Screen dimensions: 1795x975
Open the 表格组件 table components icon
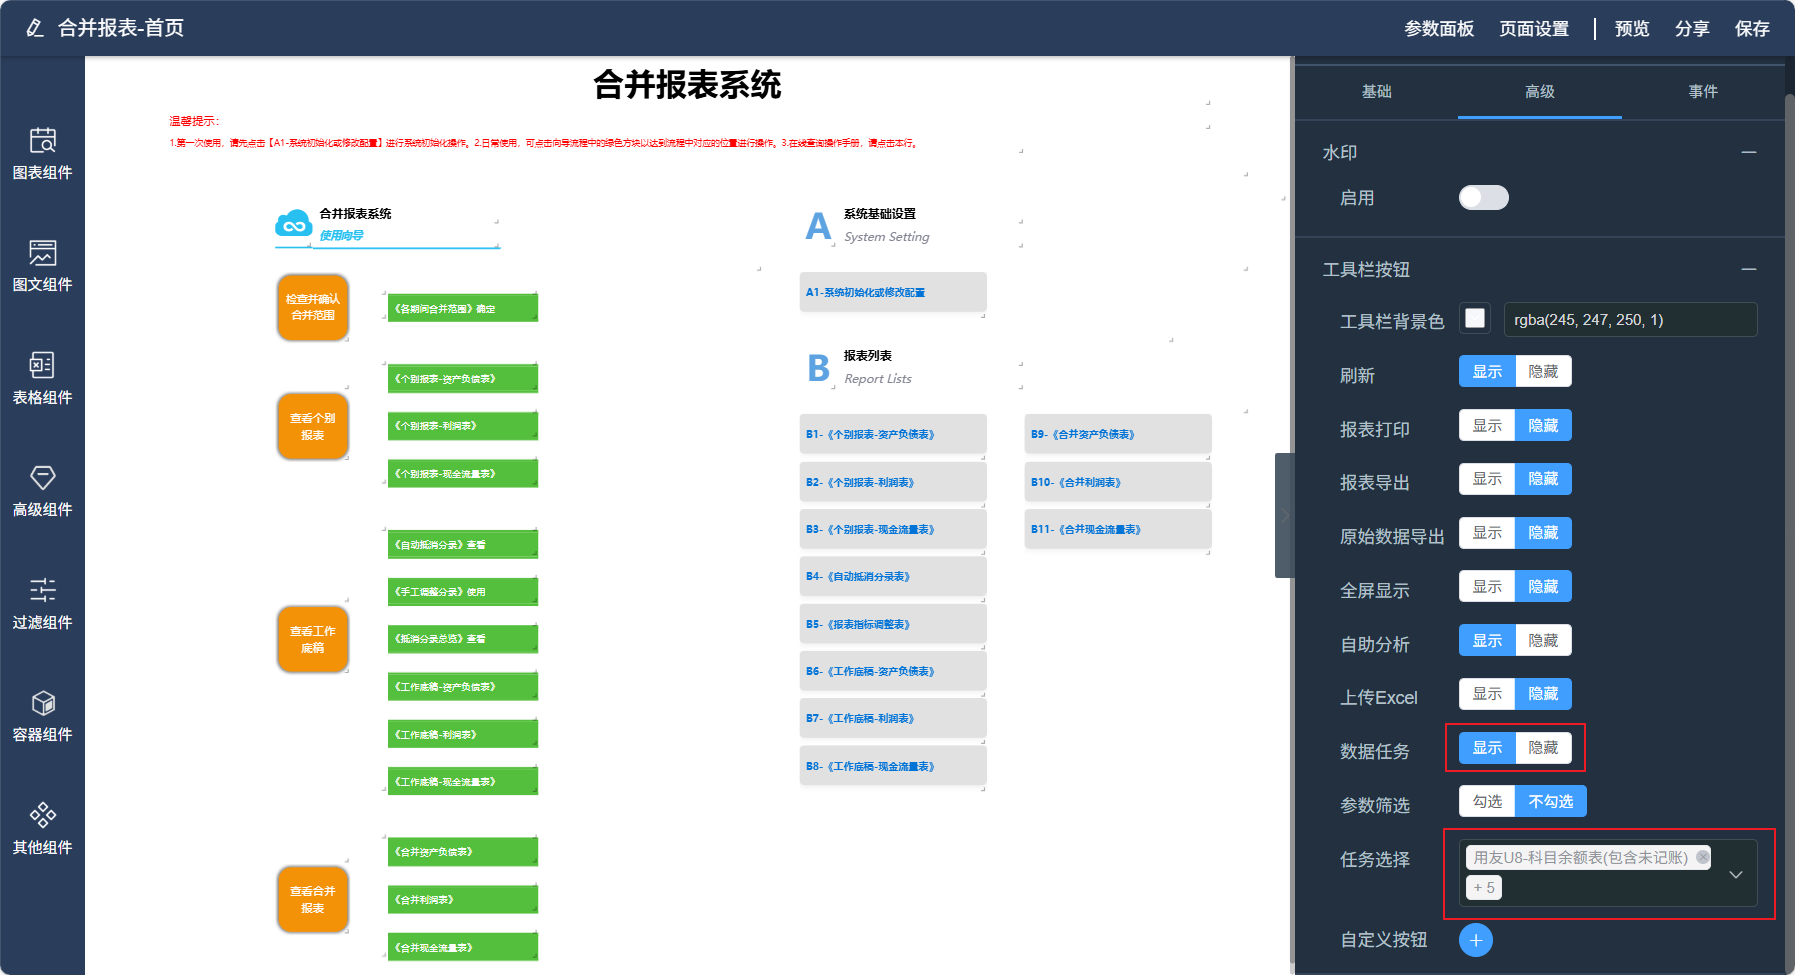pos(42,366)
